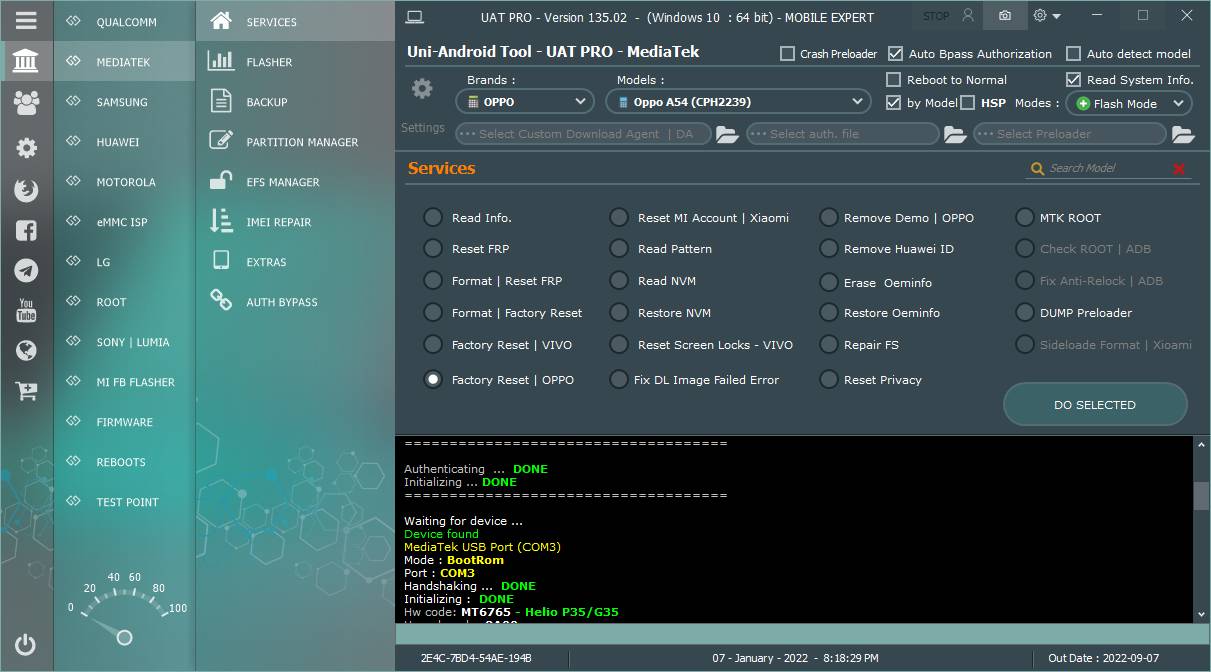Open the gear icon in left sidebar
Image resolution: width=1211 pixels, height=672 pixels.
(x=26, y=148)
